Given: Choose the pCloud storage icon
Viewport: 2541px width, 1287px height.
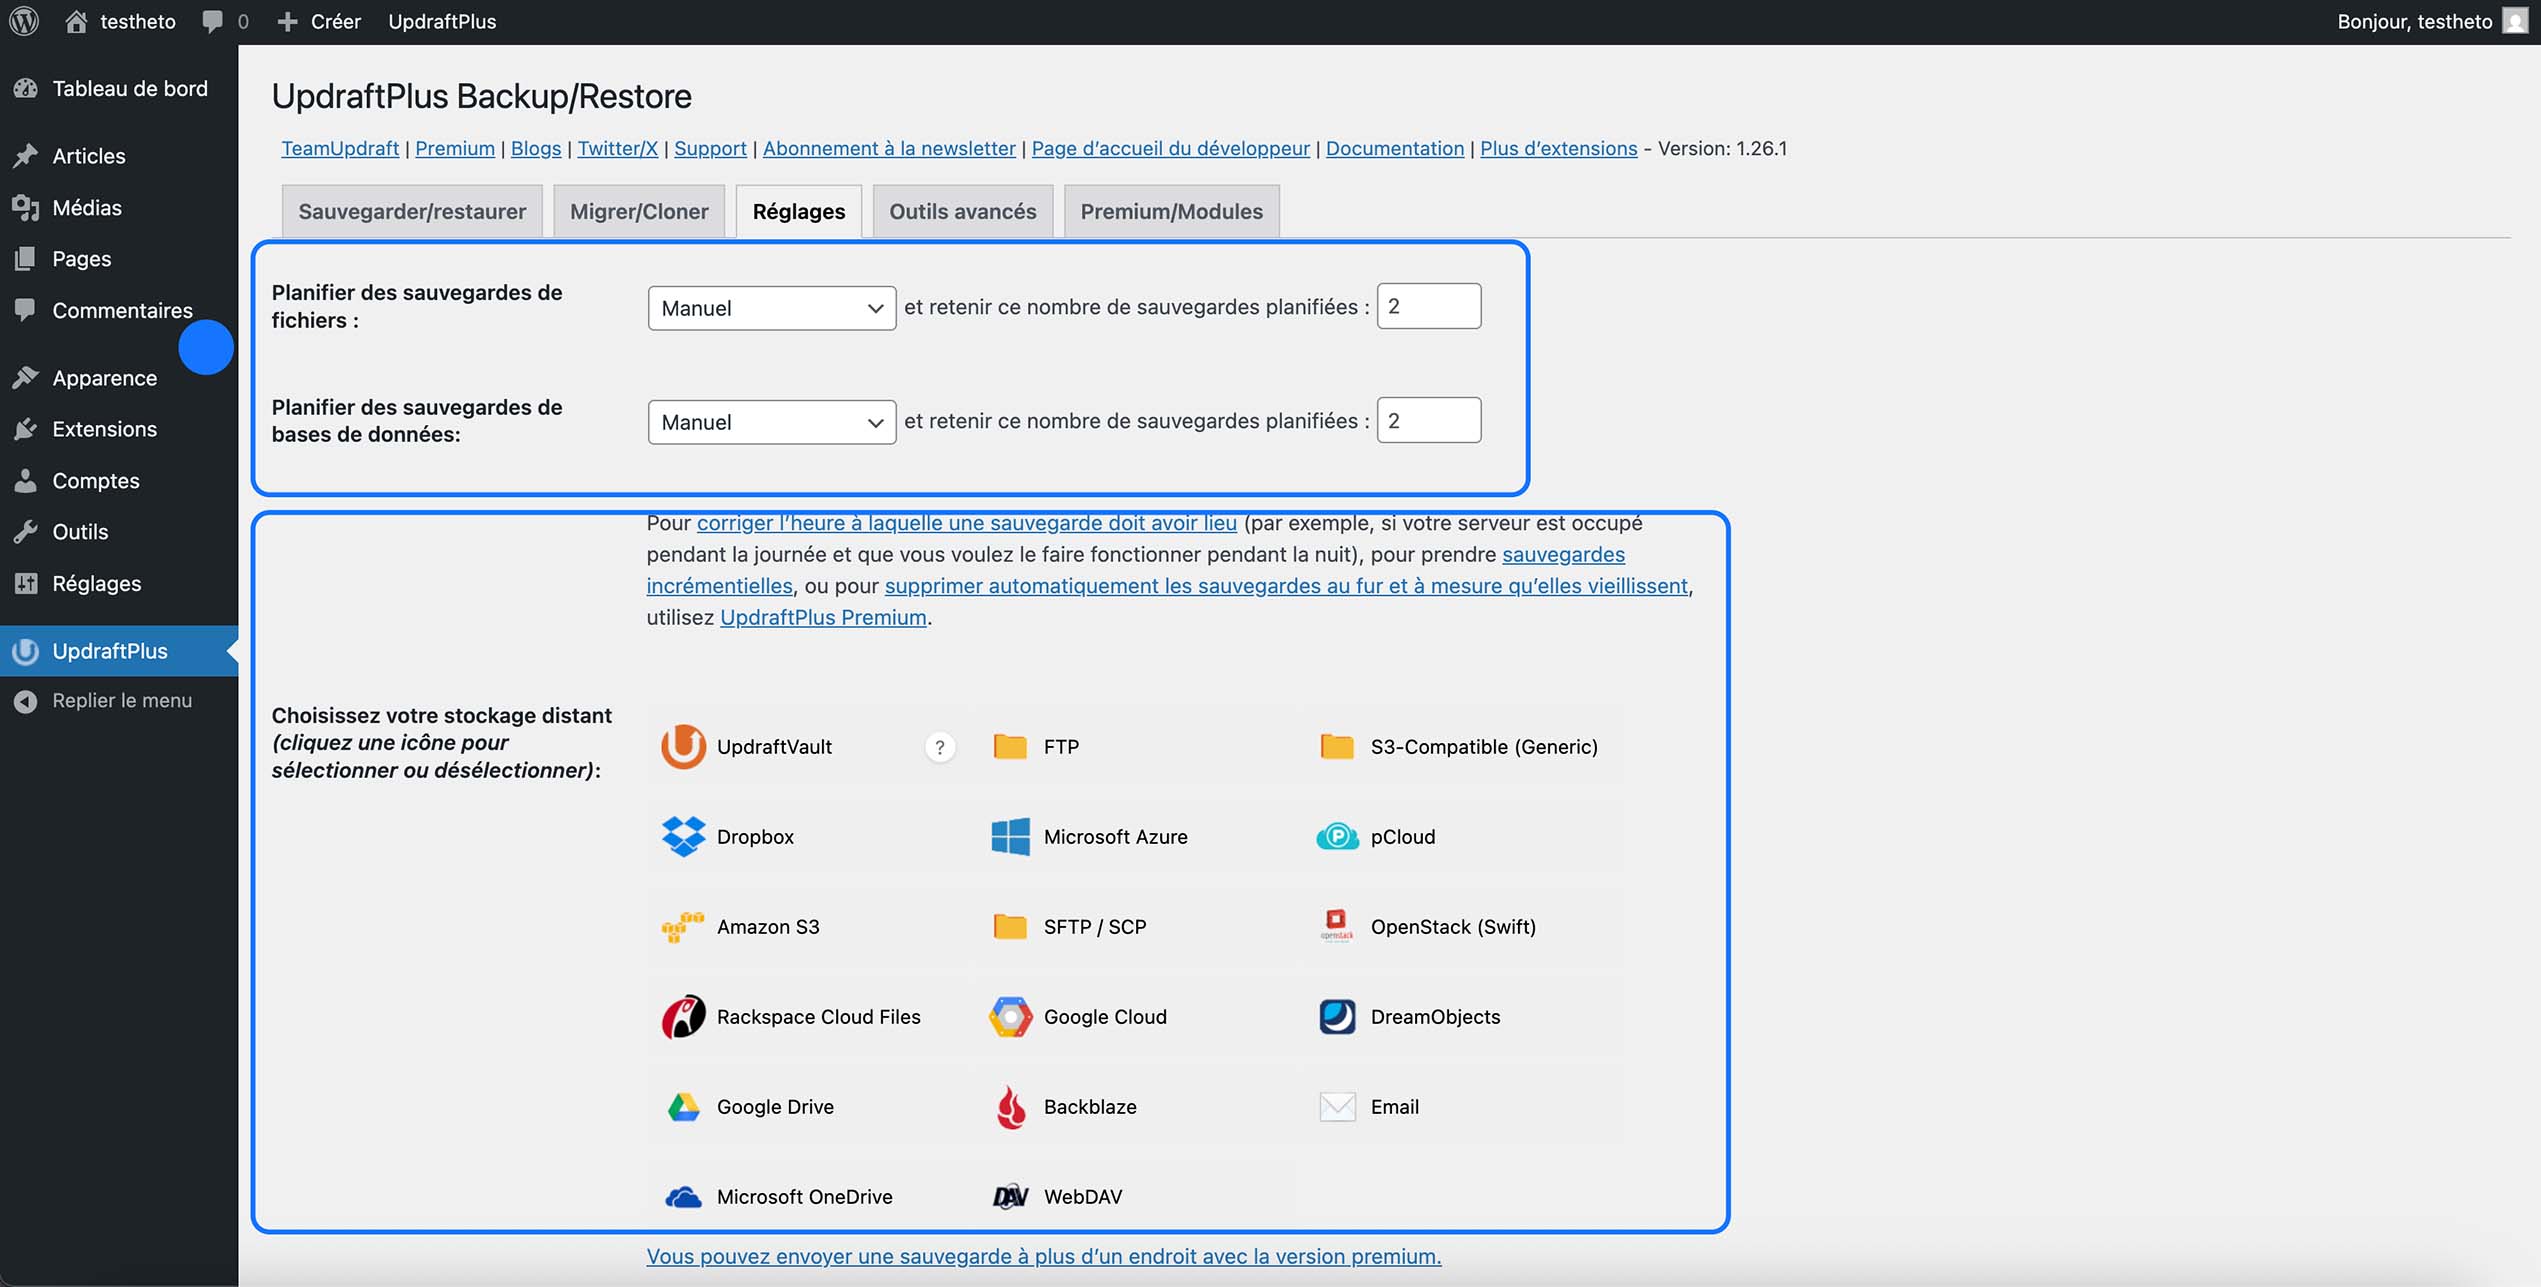Looking at the screenshot, I should pos(1336,836).
